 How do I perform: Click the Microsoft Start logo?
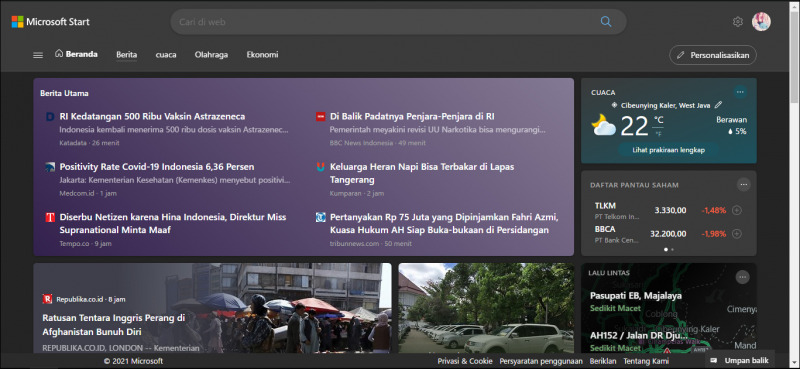(51, 21)
